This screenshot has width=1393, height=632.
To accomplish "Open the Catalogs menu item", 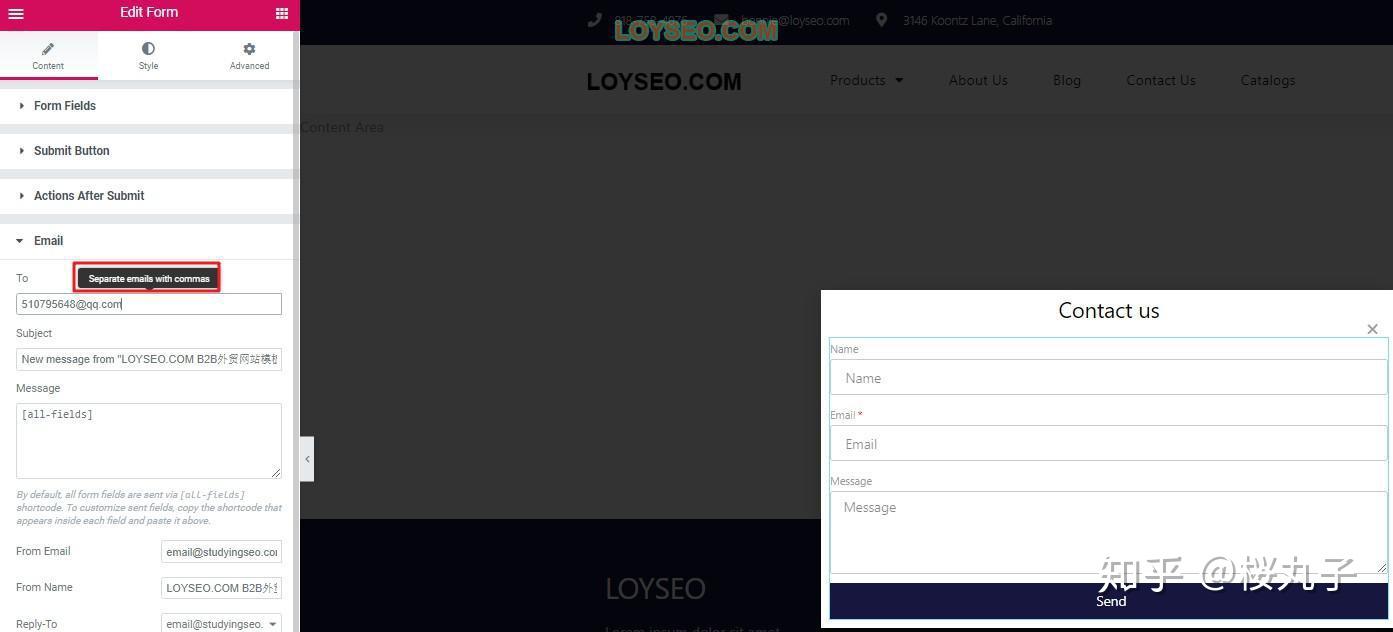I will (x=1268, y=80).
